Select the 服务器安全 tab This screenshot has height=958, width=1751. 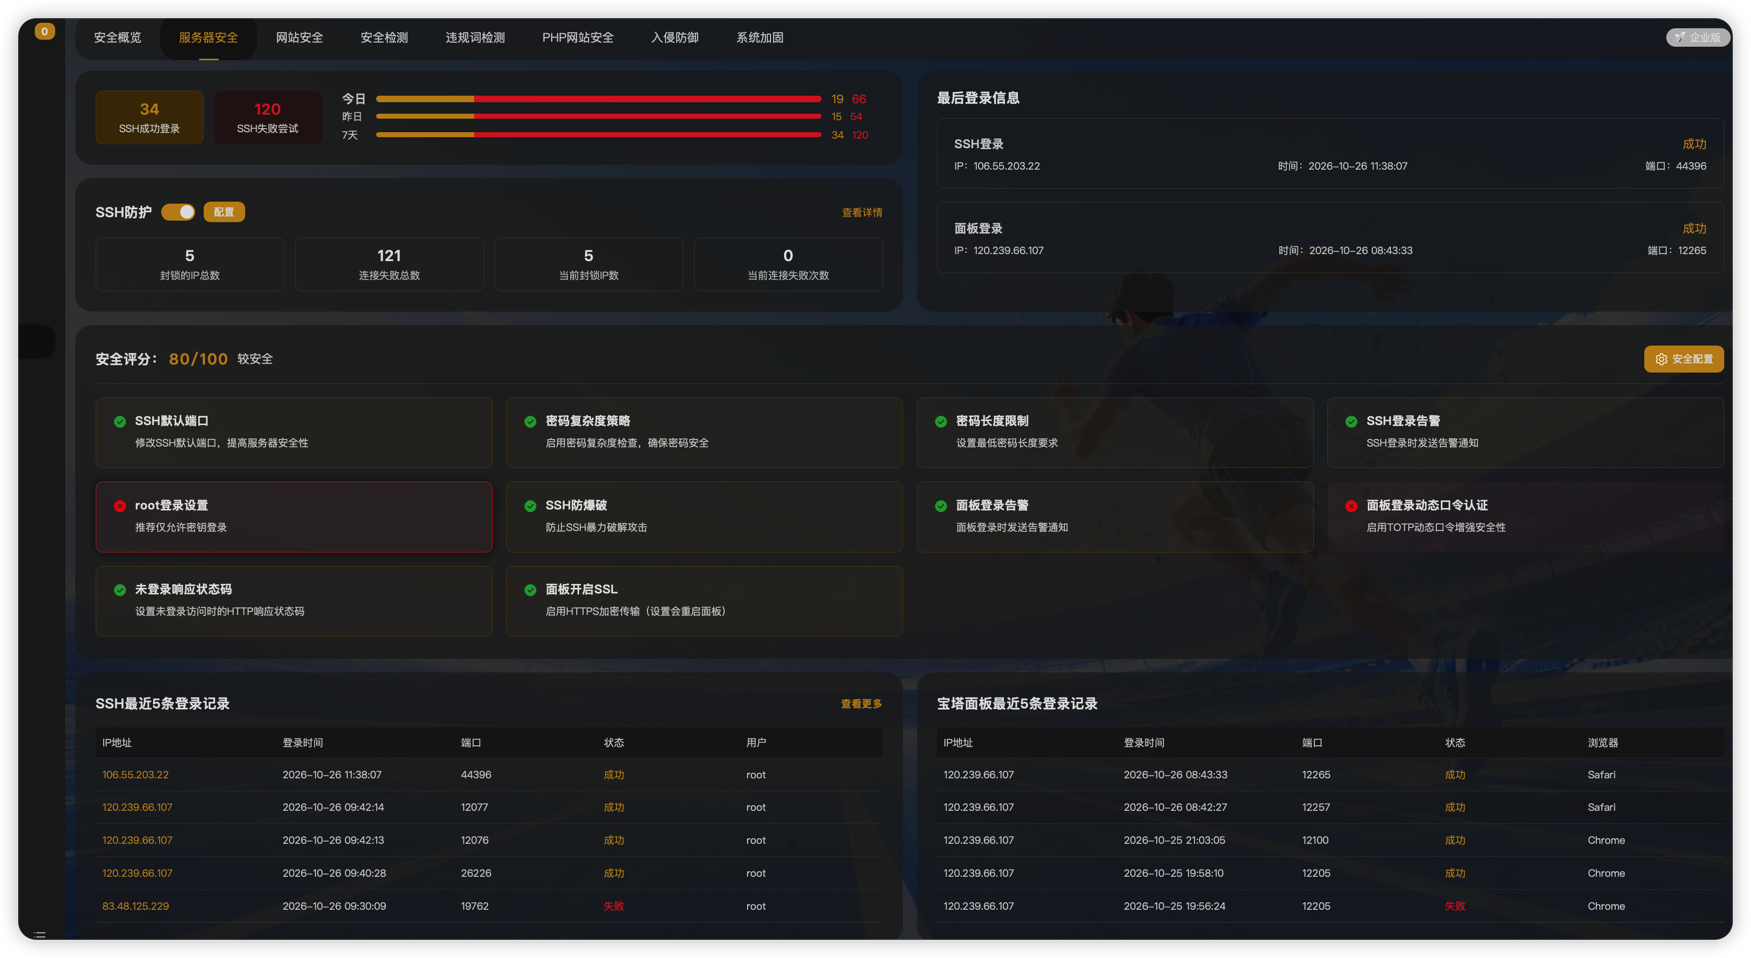pos(208,38)
